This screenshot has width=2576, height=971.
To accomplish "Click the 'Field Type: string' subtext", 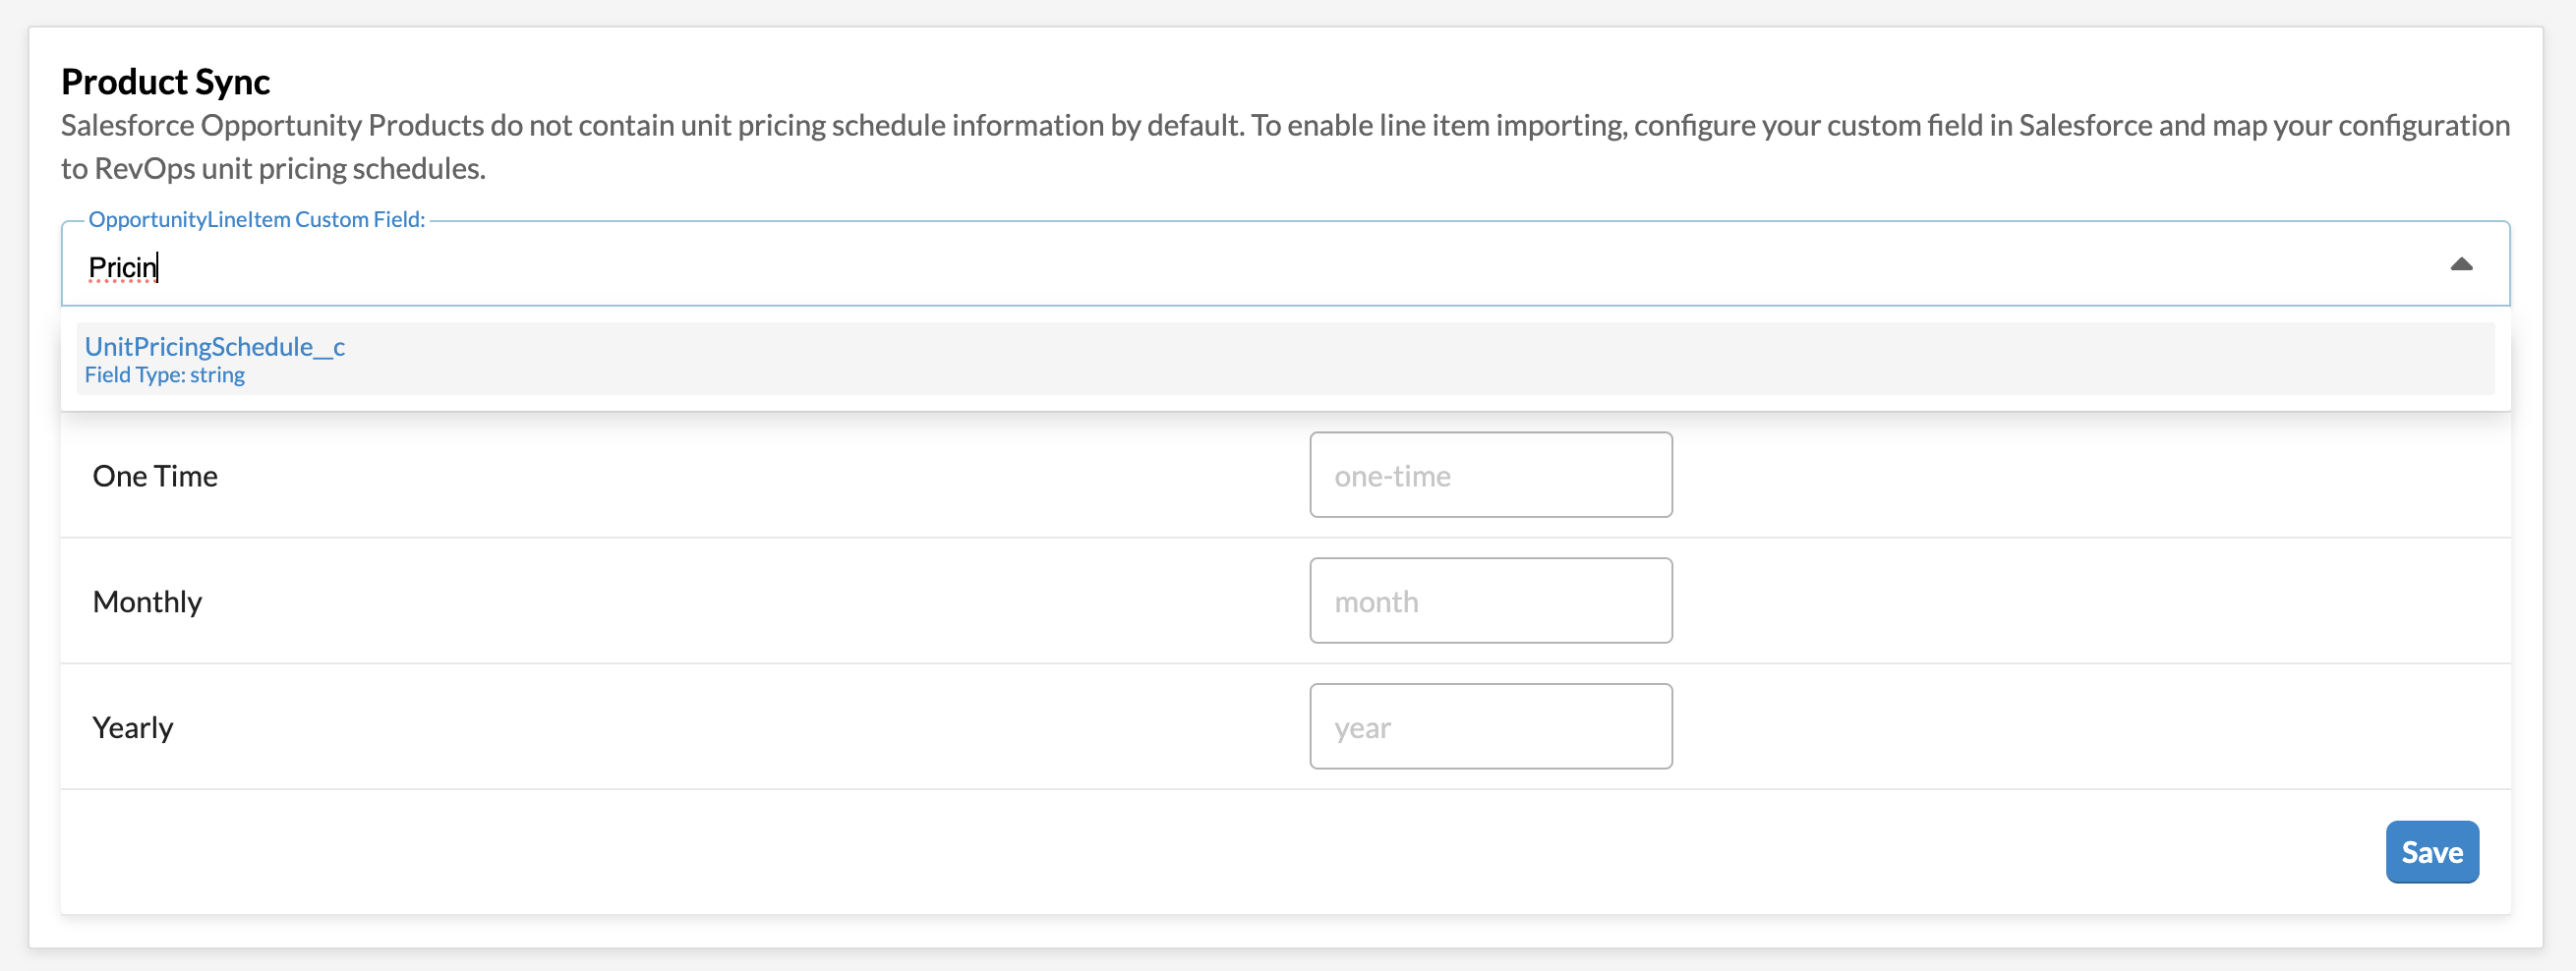I will 165,376.
